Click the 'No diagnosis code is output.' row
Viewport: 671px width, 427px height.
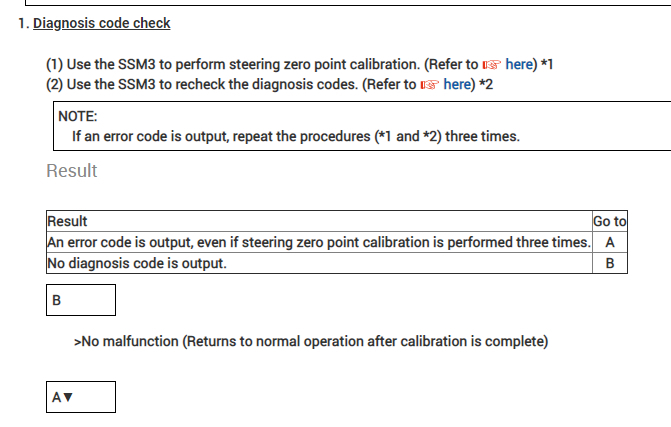(x=137, y=264)
